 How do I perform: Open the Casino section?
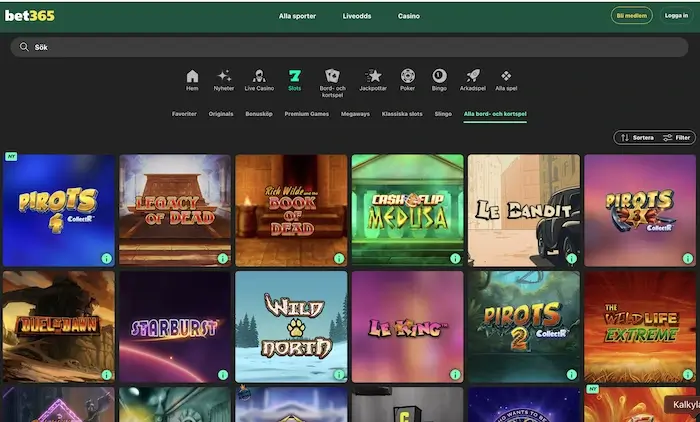[x=408, y=16]
